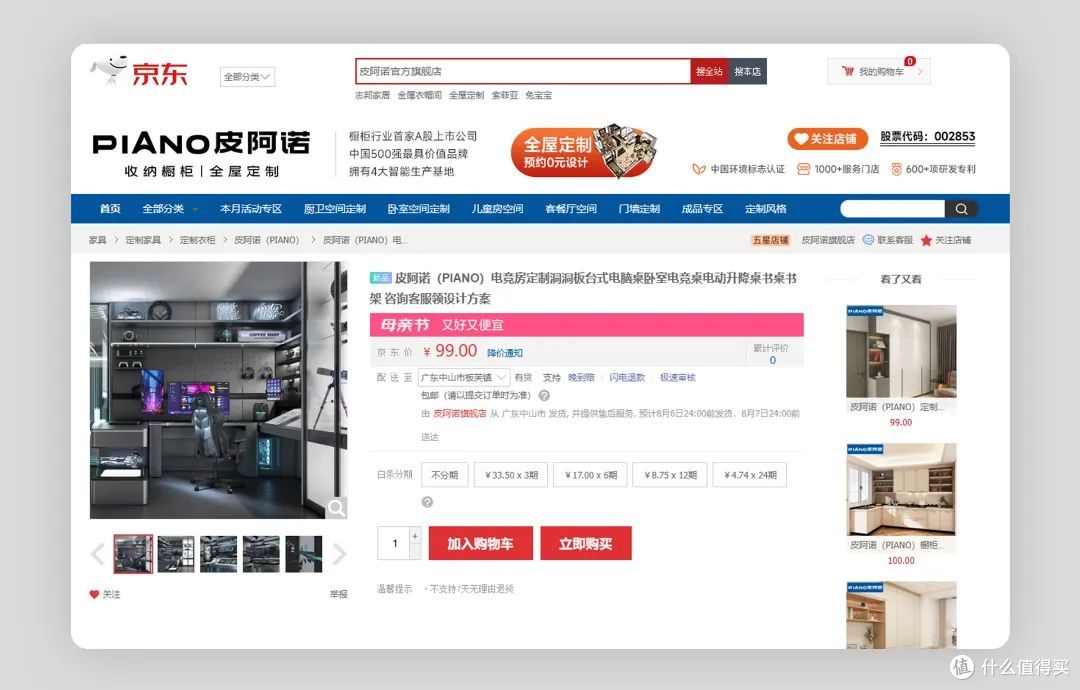Select ¥17.00 x 6期 installment option

[x=590, y=475]
